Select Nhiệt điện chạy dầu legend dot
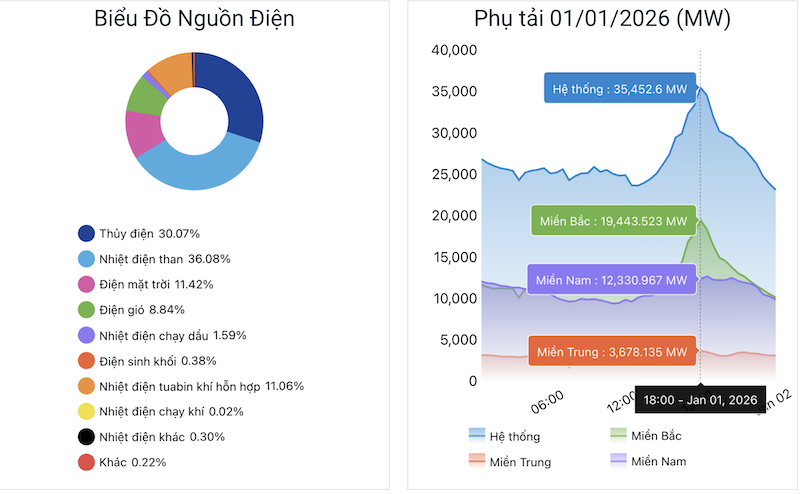The height and width of the screenshot is (494, 800). [87, 336]
